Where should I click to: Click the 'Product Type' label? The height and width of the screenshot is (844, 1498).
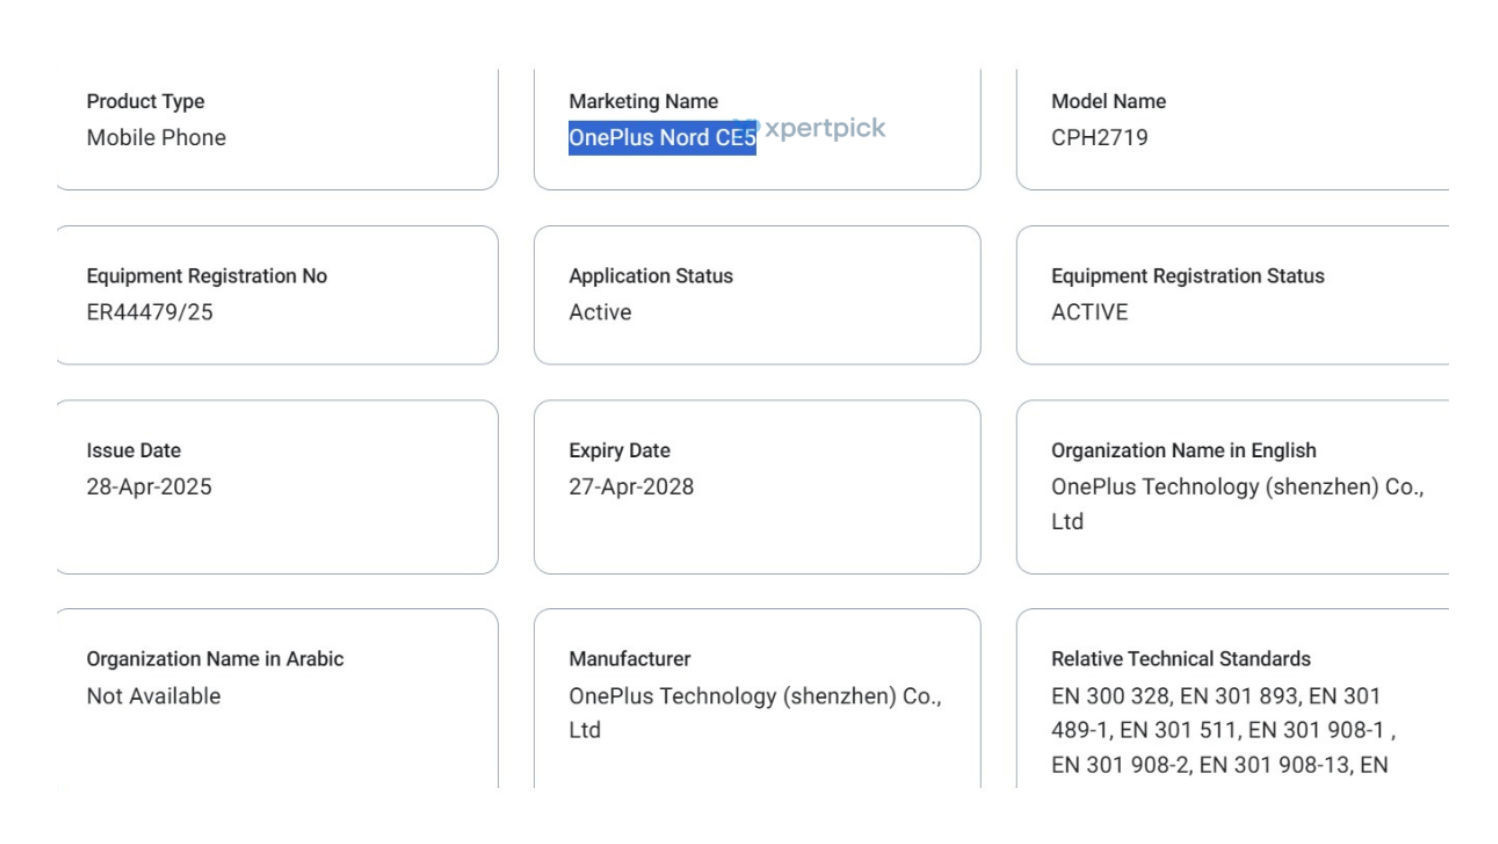pyautogui.click(x=145, y=101)
